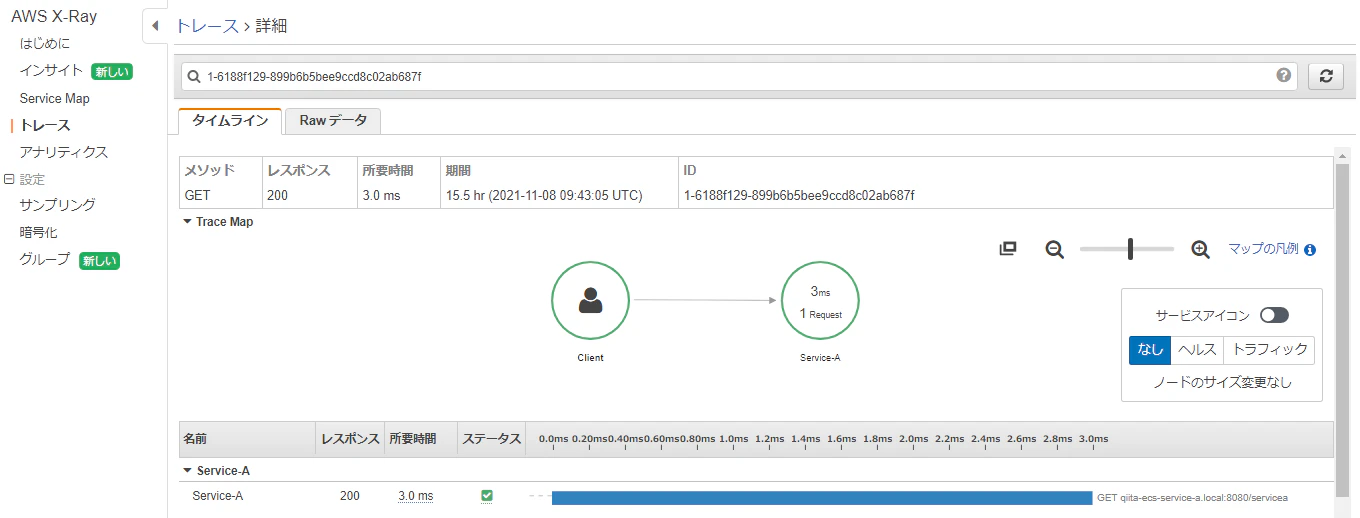
Task: Open 暗号化 settings
Action: [x=38, y=232]
